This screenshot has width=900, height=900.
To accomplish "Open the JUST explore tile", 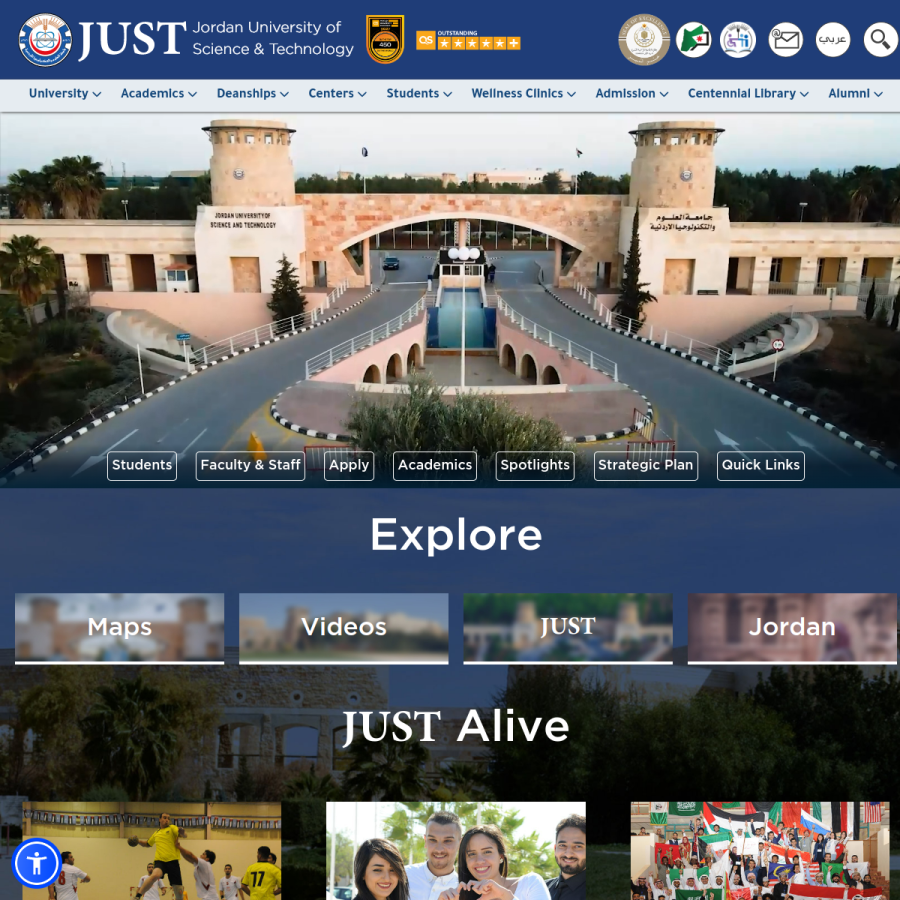I will [568, 628].
